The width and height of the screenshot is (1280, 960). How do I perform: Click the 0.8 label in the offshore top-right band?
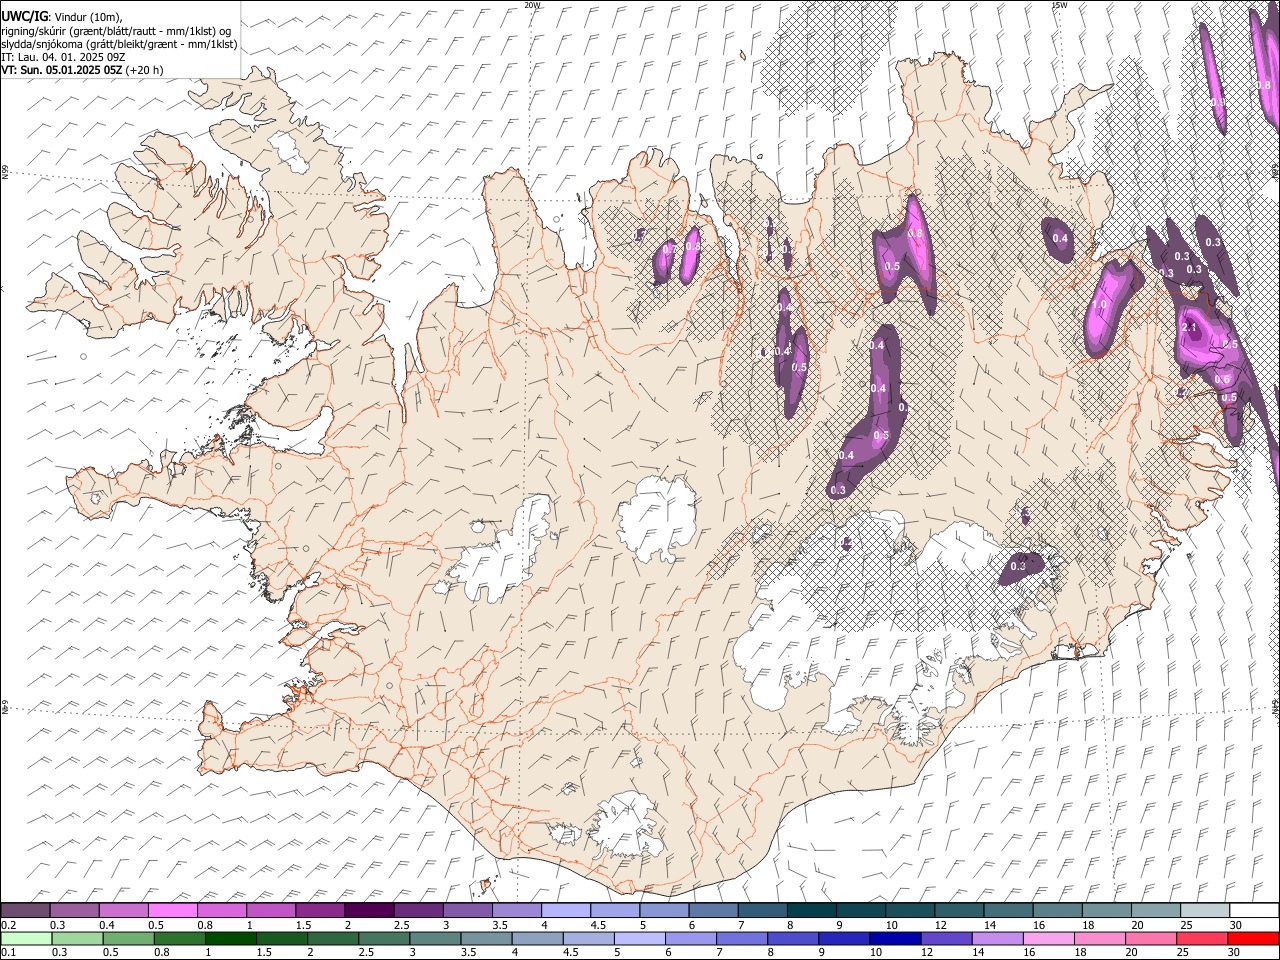(x=1264, y=85)
